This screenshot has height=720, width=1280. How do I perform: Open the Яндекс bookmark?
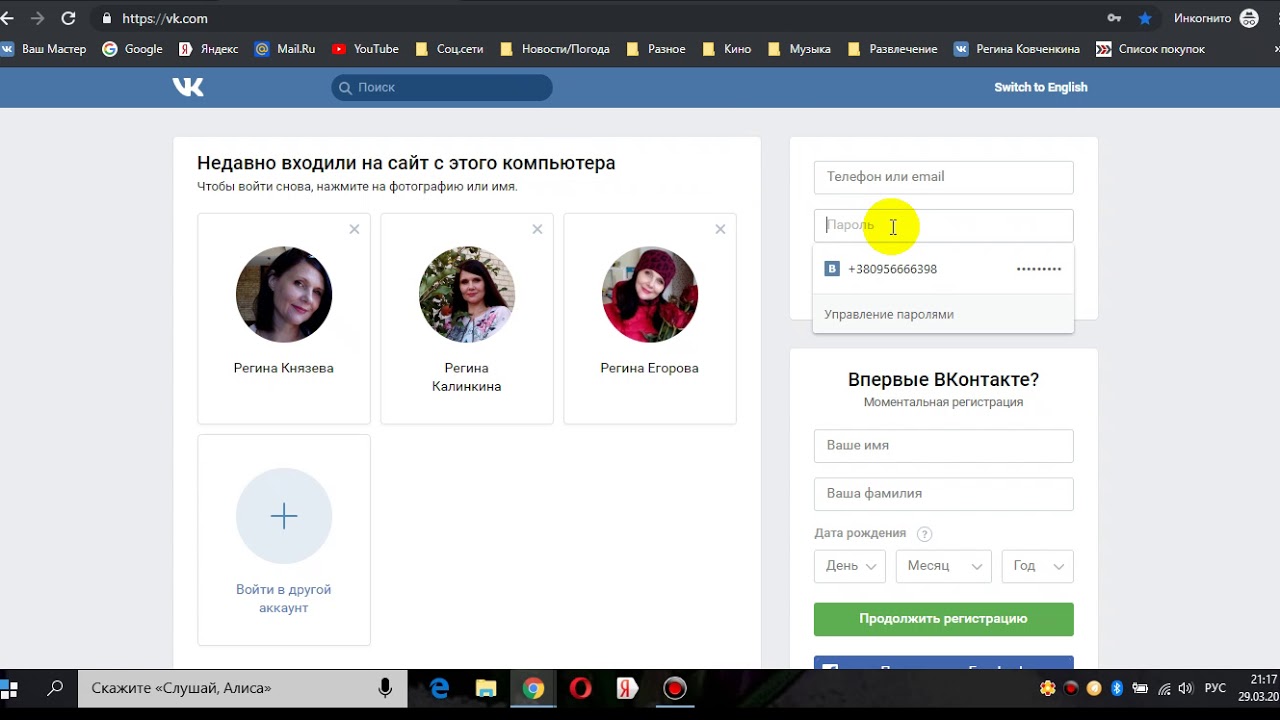coord(208,49)
